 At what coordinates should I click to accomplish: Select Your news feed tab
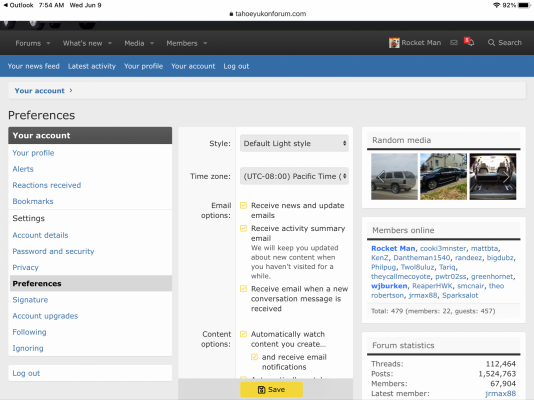pyautogui.click(x=34, y=66)
